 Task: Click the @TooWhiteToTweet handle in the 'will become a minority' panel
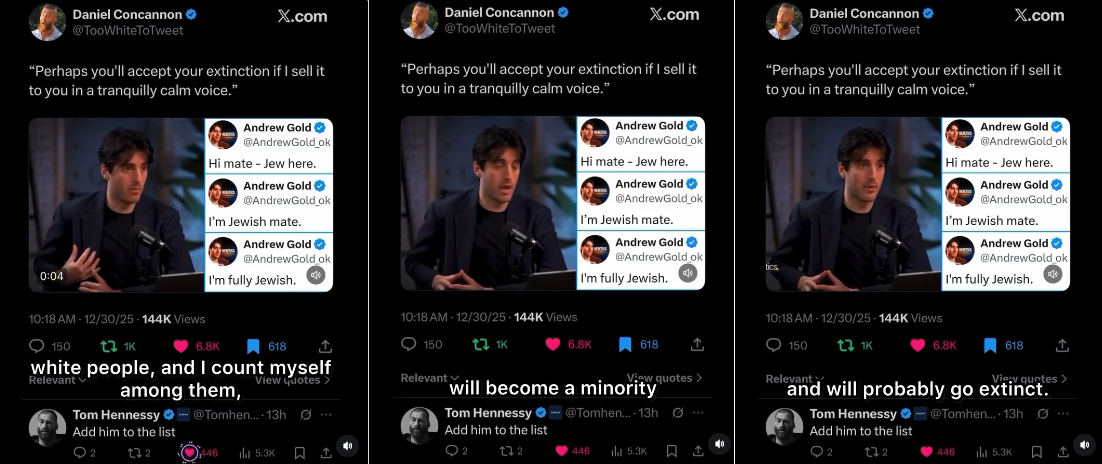499,28
